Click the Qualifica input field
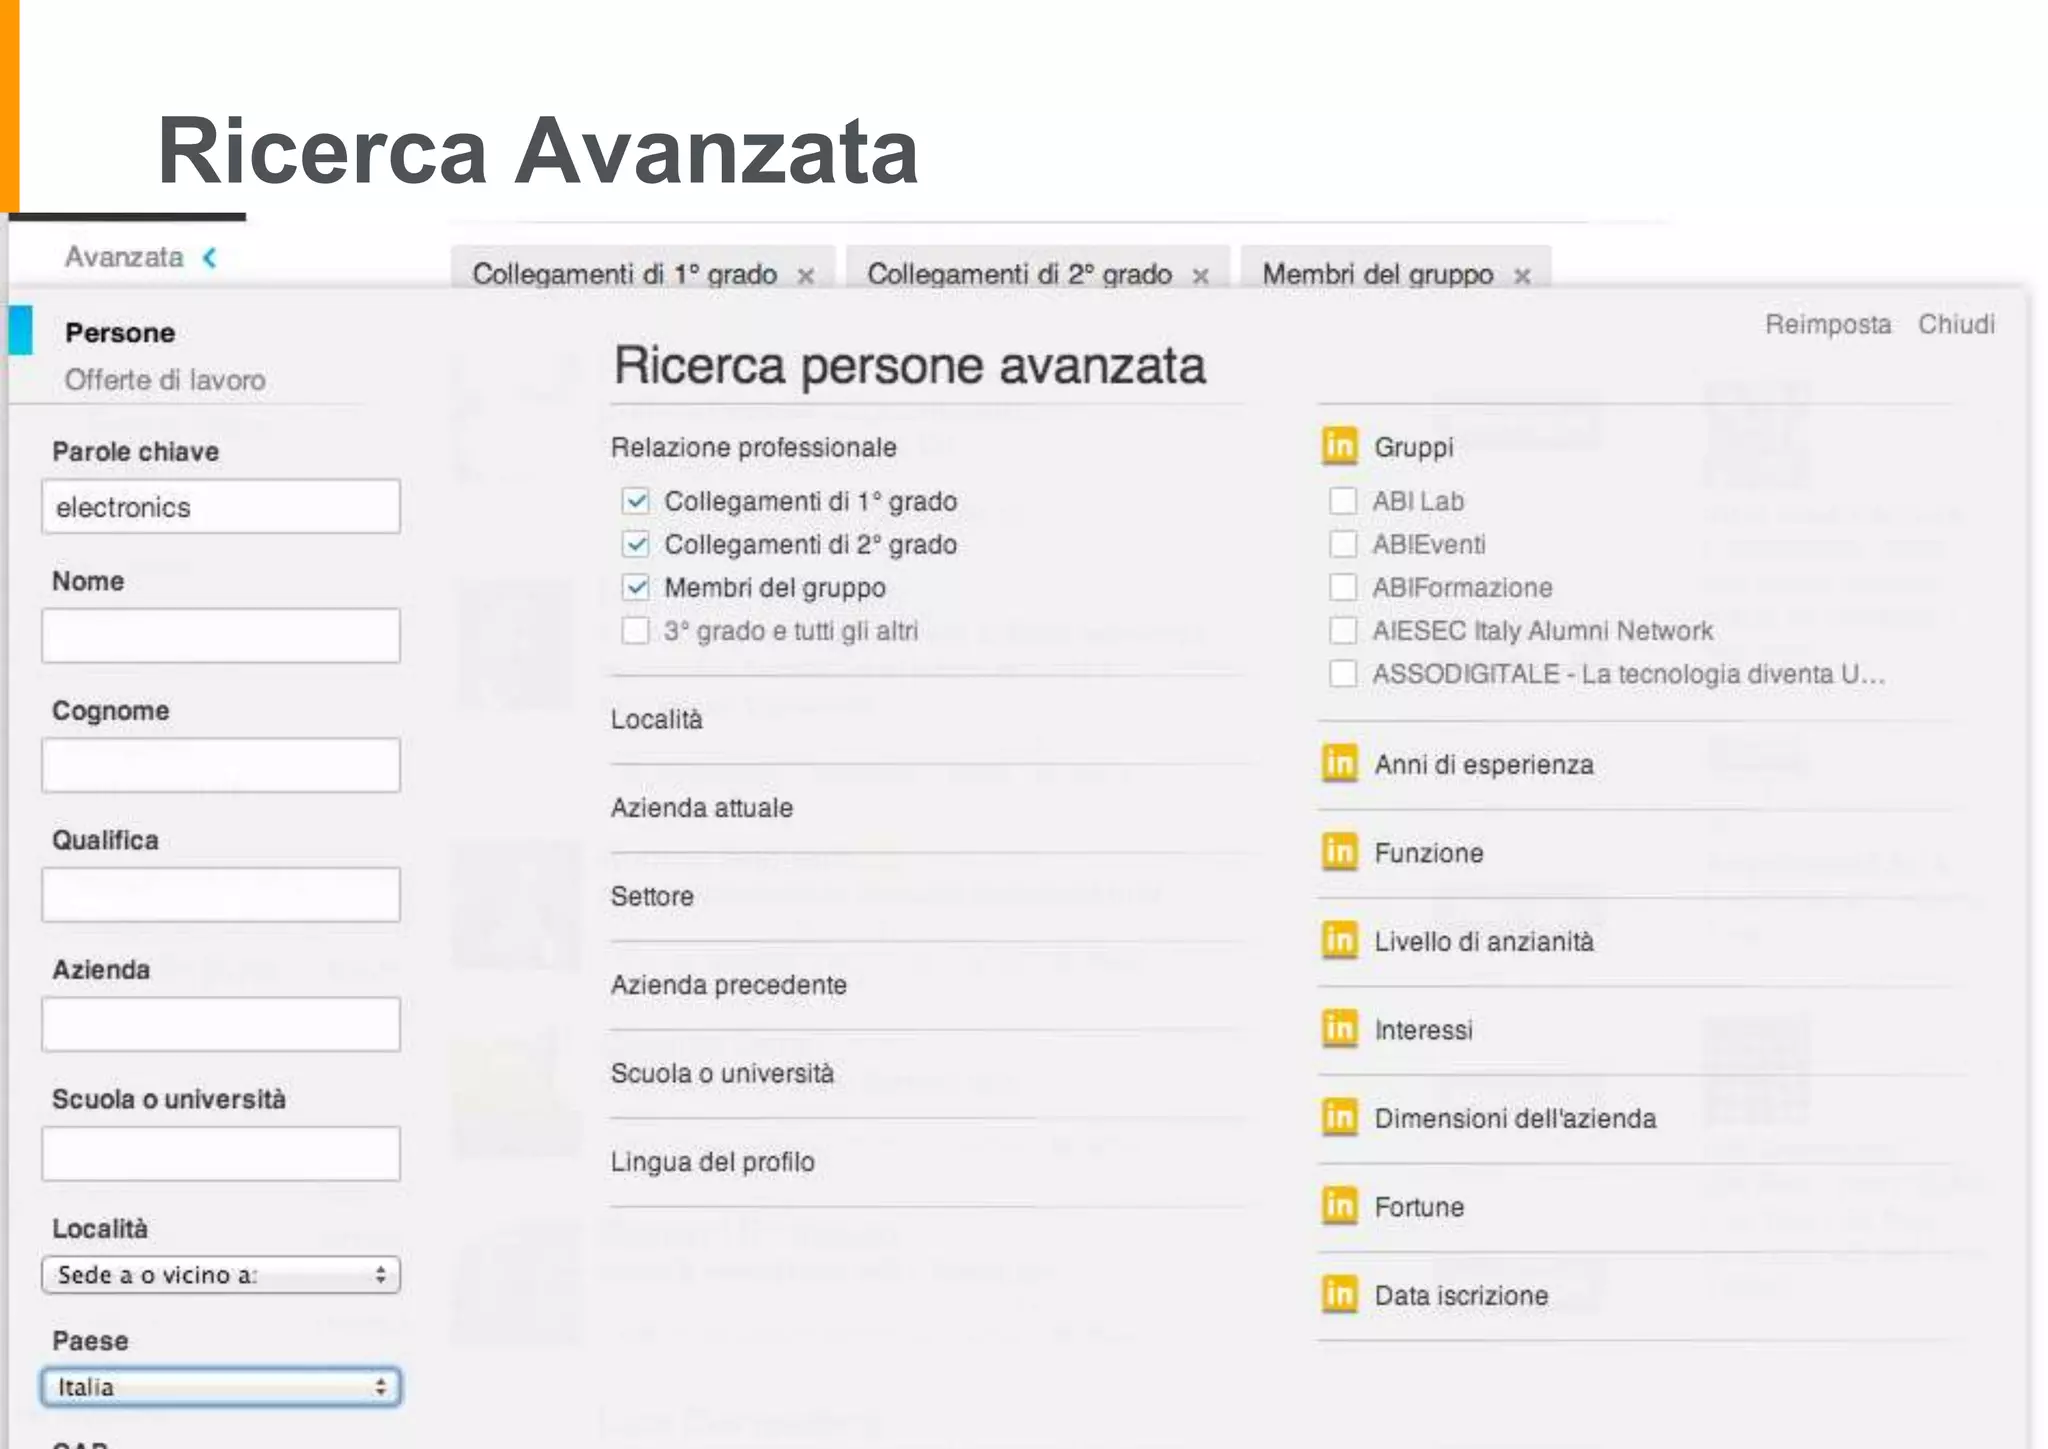 tap(221, 894)
